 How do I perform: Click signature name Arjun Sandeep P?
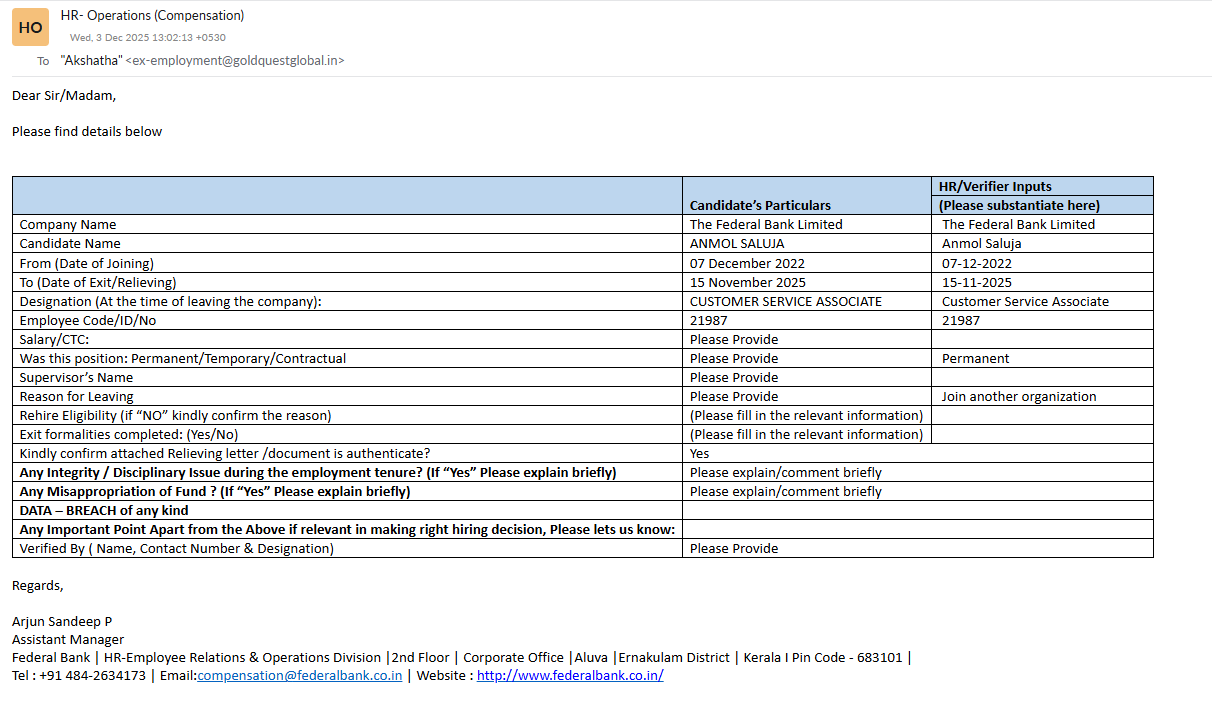62,621
